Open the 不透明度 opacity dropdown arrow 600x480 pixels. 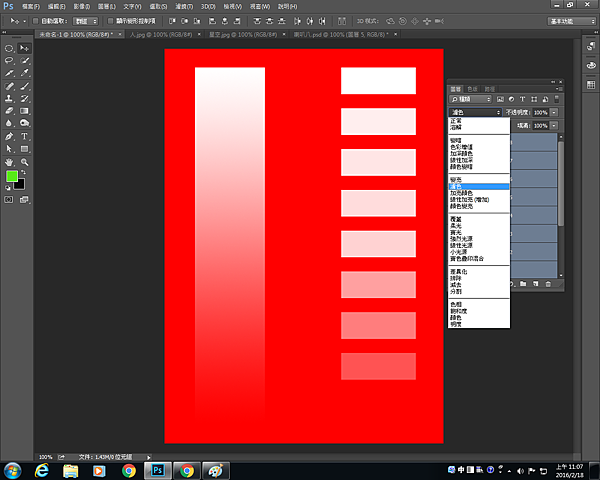[554, 112]
